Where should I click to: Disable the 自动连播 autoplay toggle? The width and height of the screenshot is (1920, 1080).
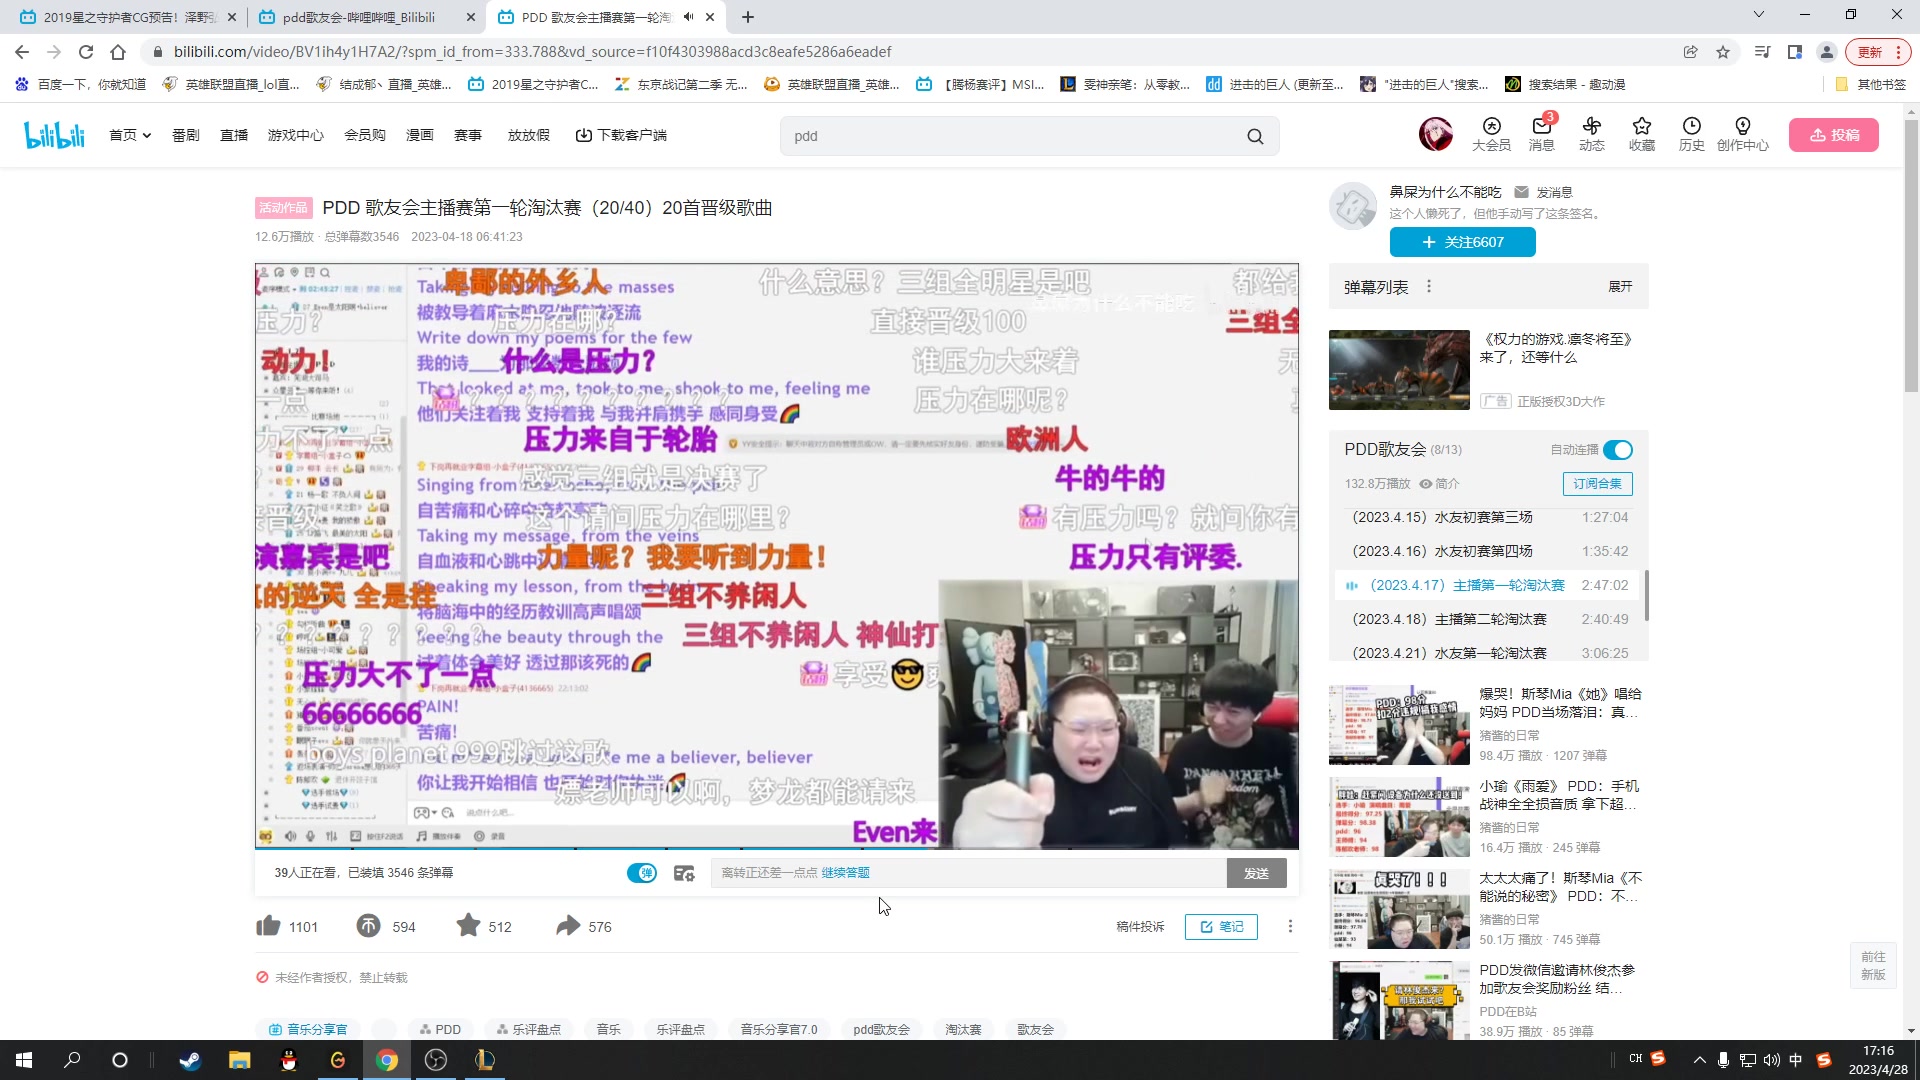pyautogui.click(x=1618, y=450)
